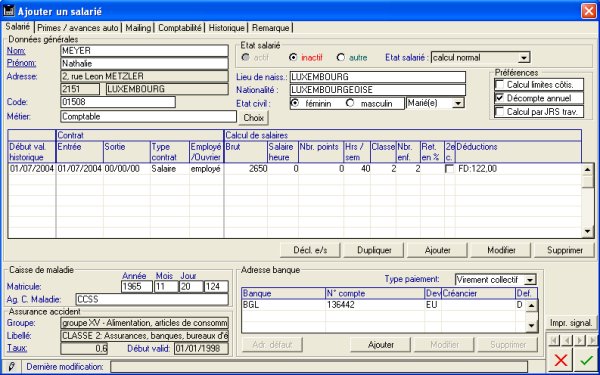Toggle the 2e c. checkbox in contract row
This screenshot has width=600, height=375.
click(x=450, y=169)
